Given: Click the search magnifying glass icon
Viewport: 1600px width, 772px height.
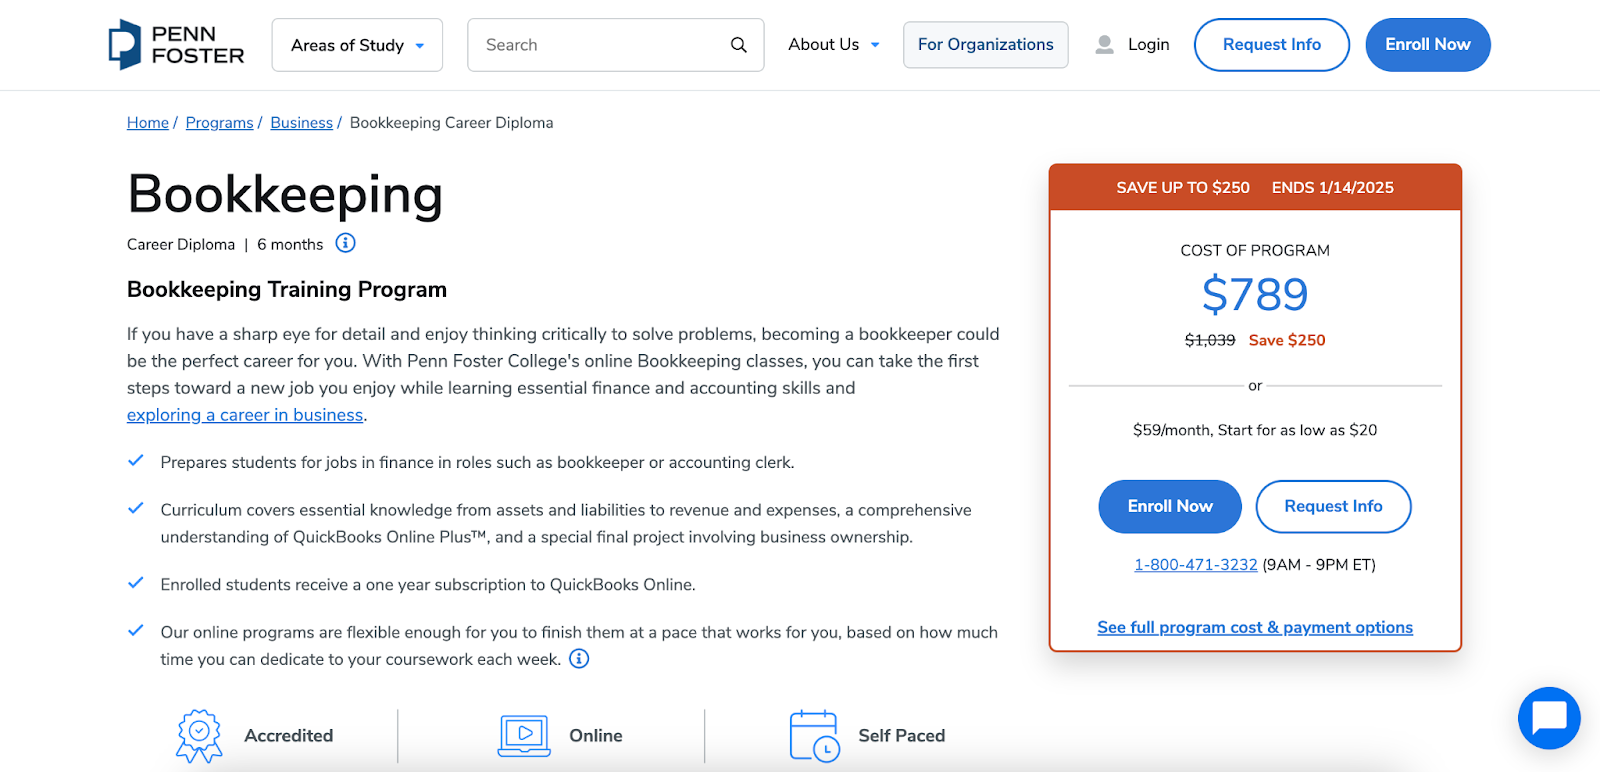Looking at the screenshot, I should (x=738, y=45).
